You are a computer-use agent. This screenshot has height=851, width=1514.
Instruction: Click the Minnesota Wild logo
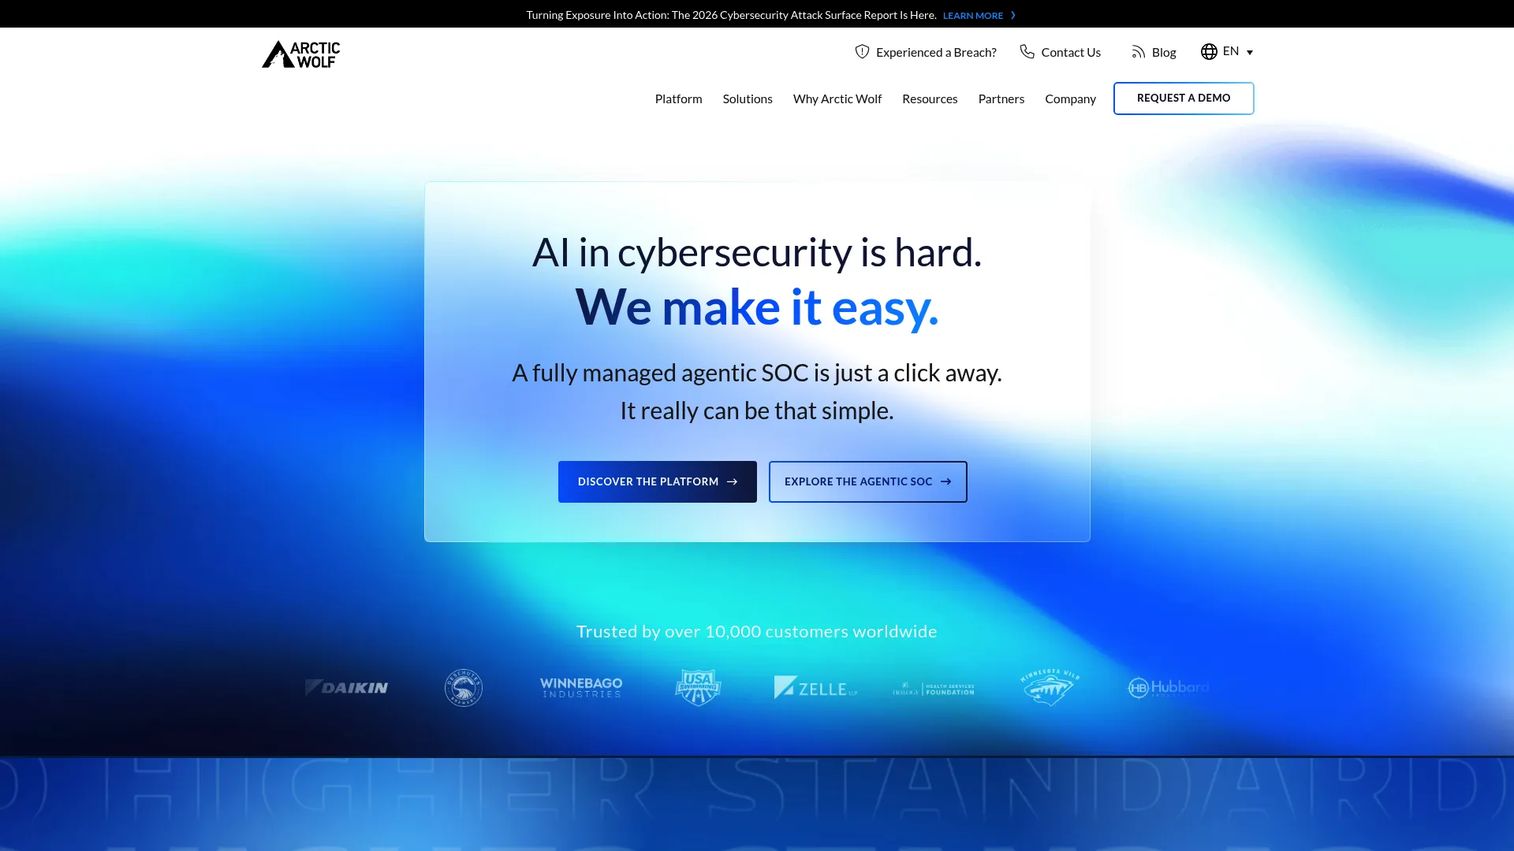[1050, 687]
